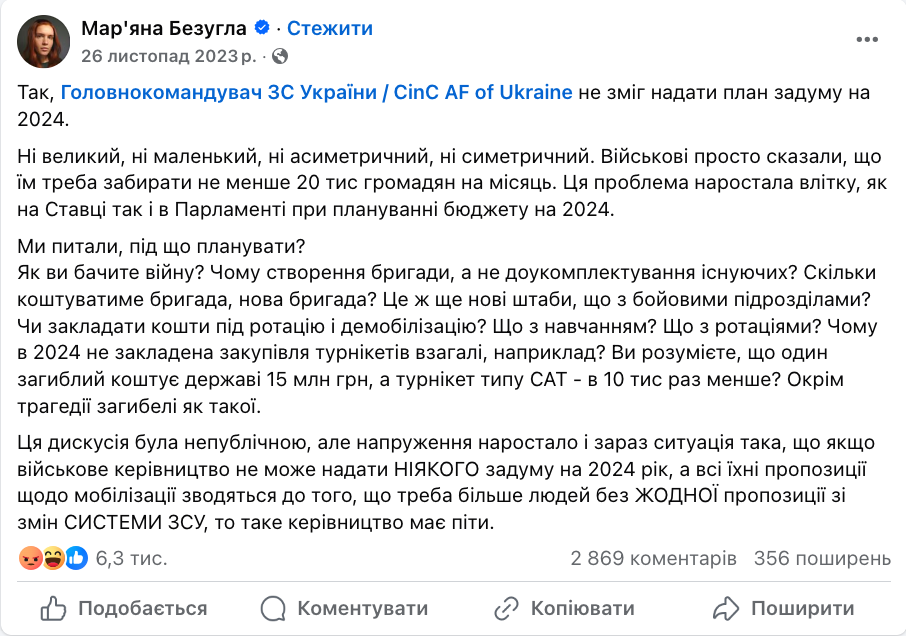Expand the 2 869 коментарів list

tap(653, 558)
